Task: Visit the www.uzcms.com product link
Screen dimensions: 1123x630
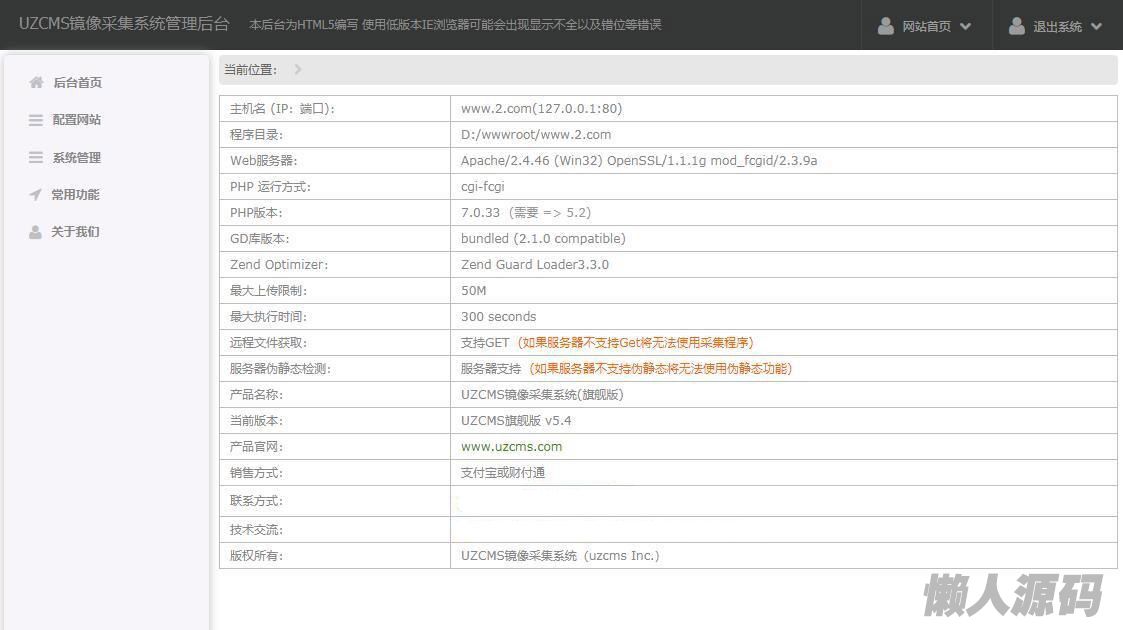Action: click(511, 447)
